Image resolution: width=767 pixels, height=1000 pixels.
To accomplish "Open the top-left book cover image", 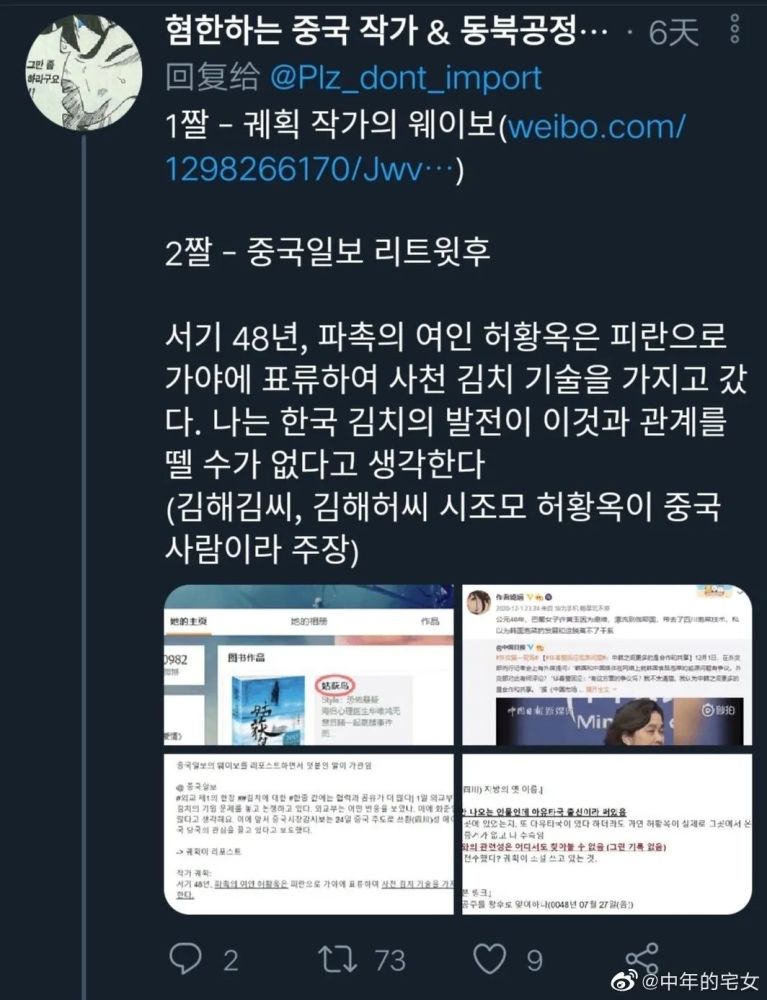I will (309, 665).
